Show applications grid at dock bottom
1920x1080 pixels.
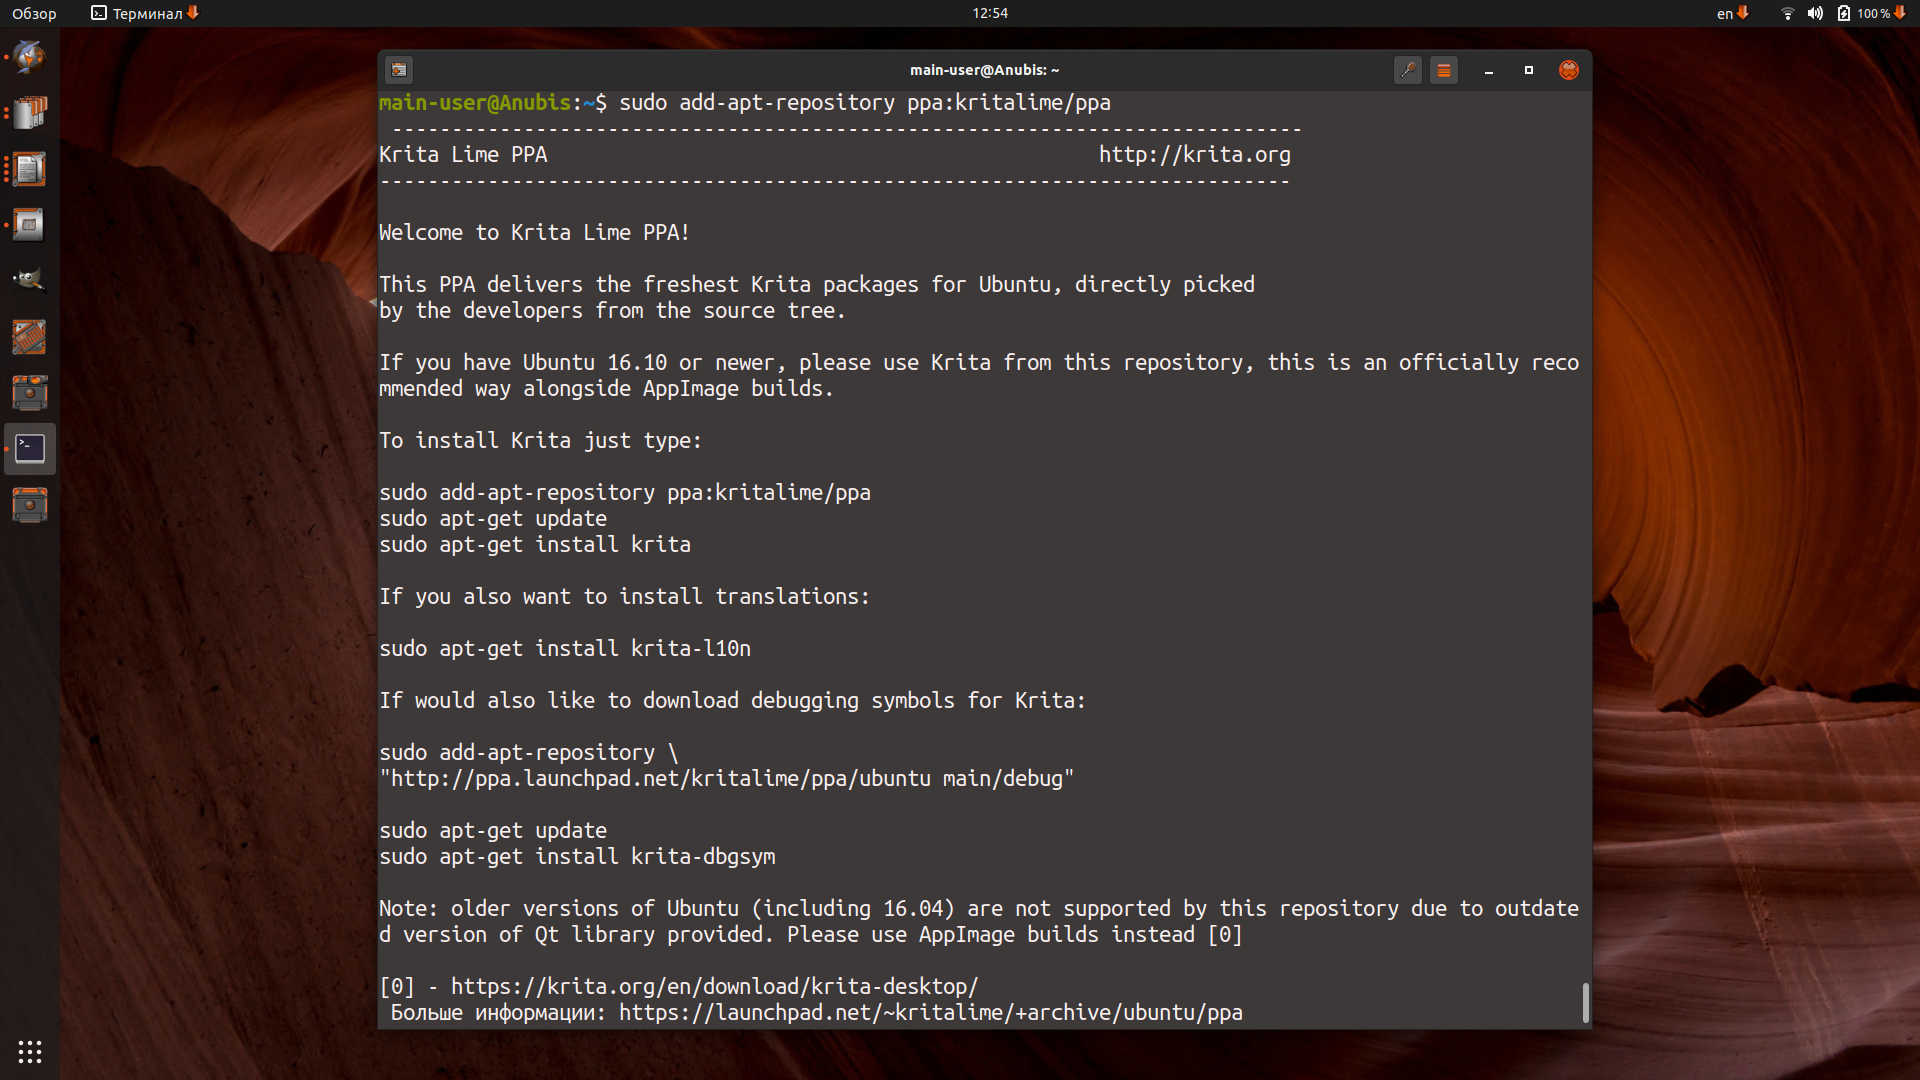pos(30,1052)
